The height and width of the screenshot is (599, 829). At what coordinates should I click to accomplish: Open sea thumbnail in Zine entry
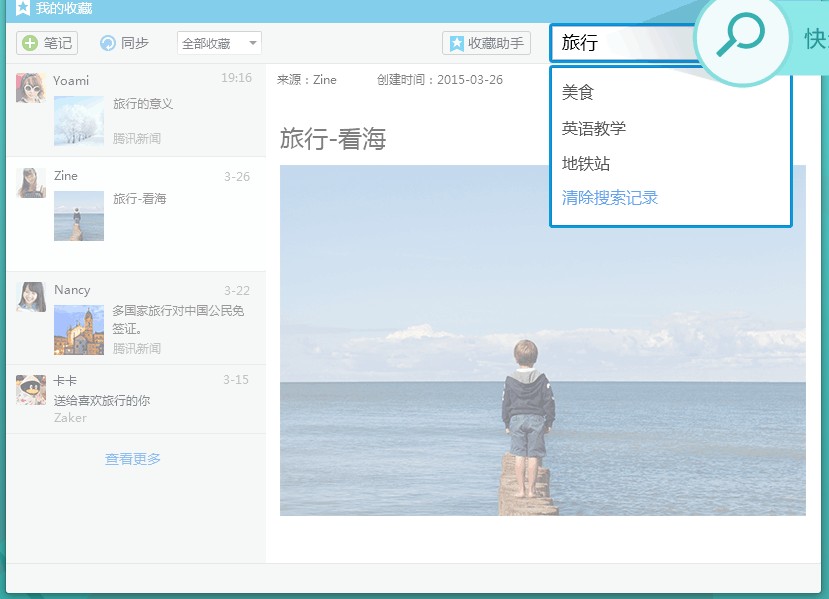pyautogui.click(x=79, y=216)
